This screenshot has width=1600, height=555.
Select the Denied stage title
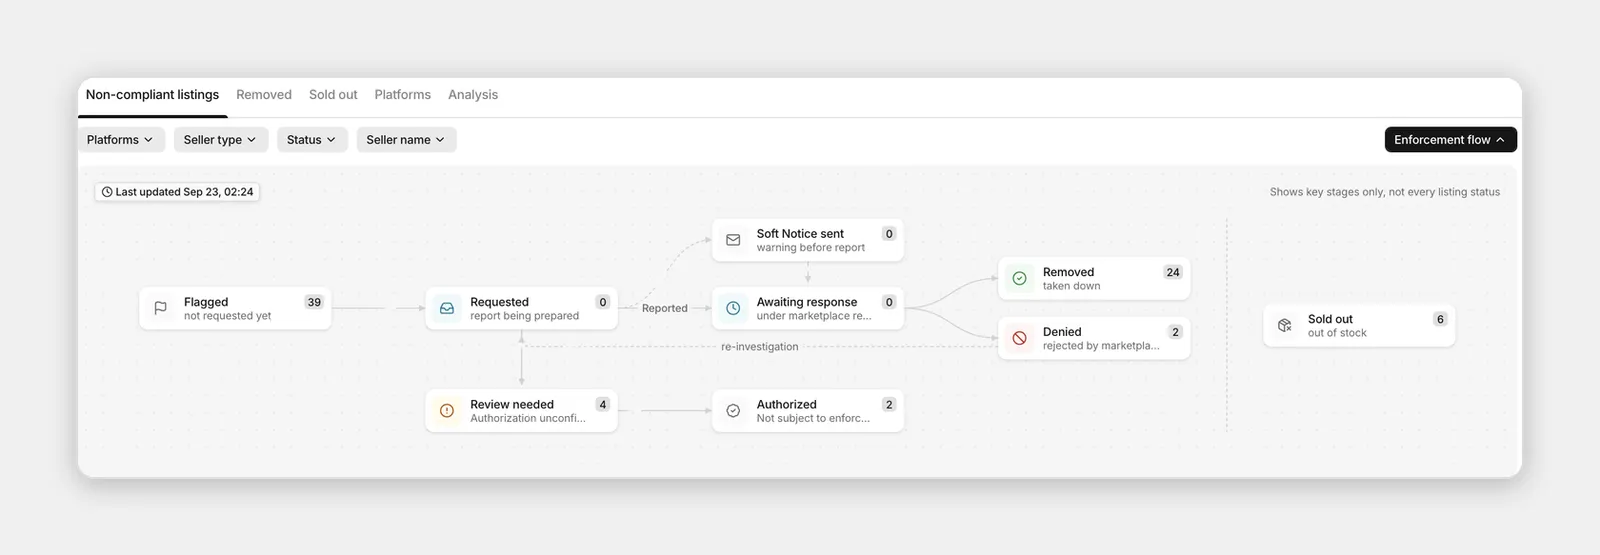point(1062,332)
